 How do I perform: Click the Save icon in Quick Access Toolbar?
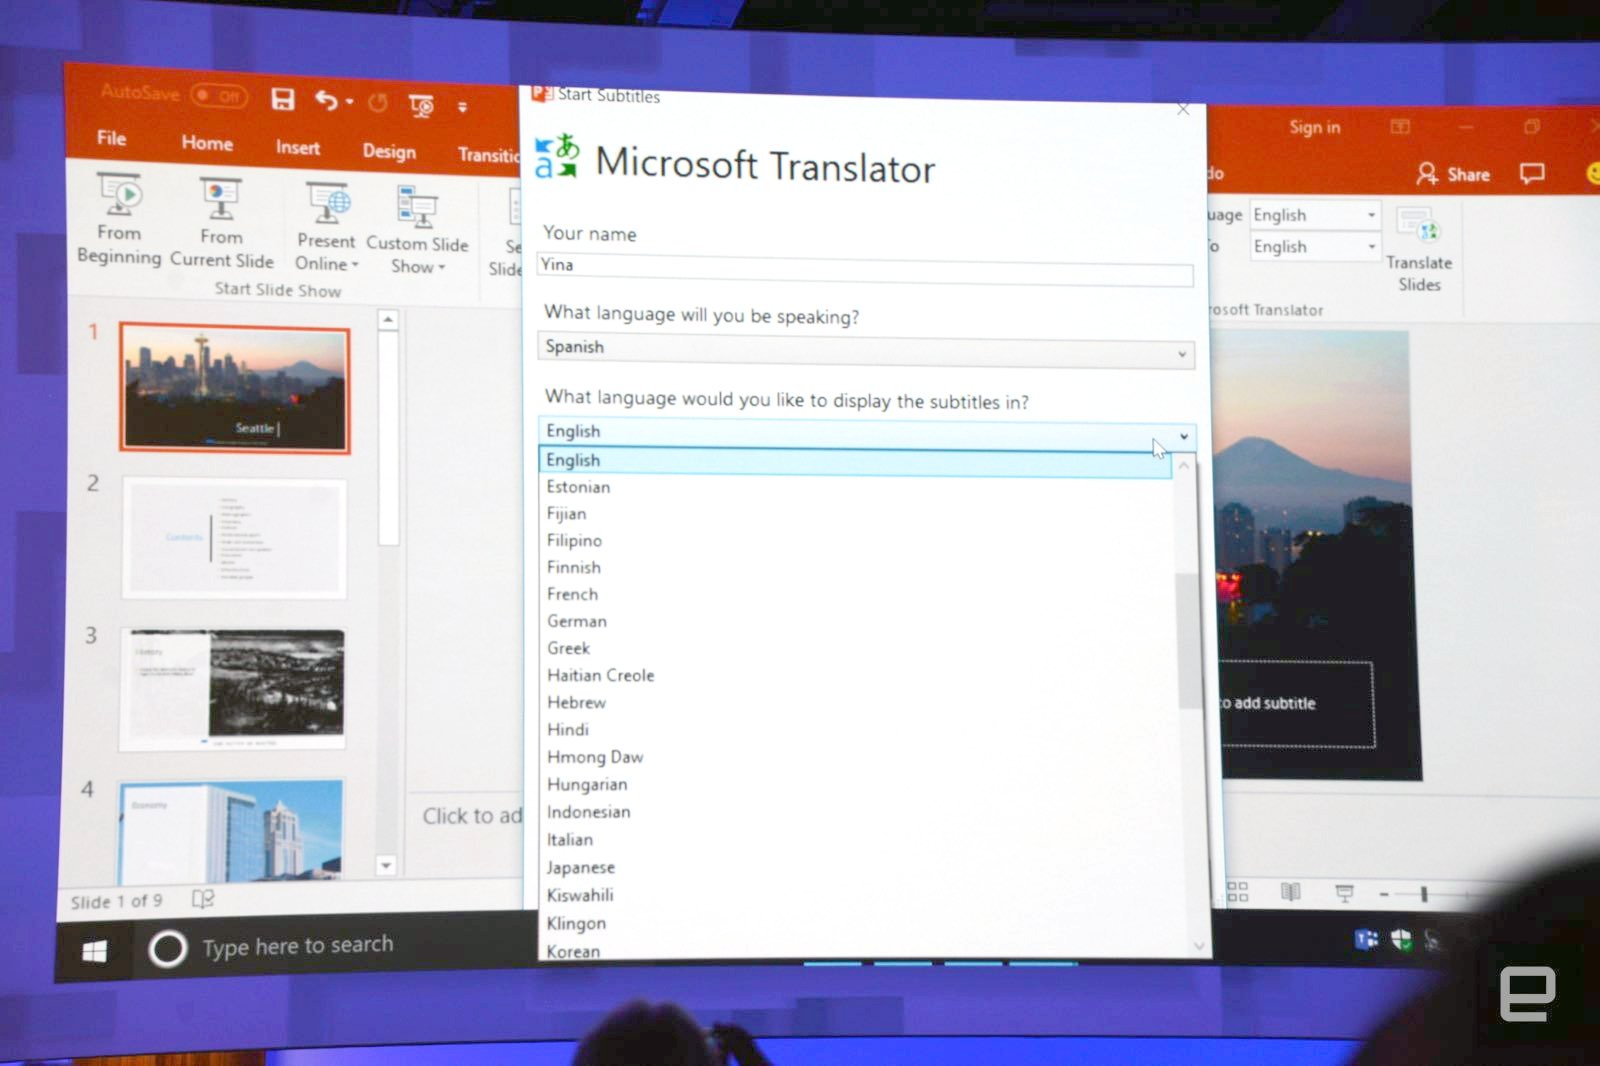pyautogui.click(x=283, y=99)
